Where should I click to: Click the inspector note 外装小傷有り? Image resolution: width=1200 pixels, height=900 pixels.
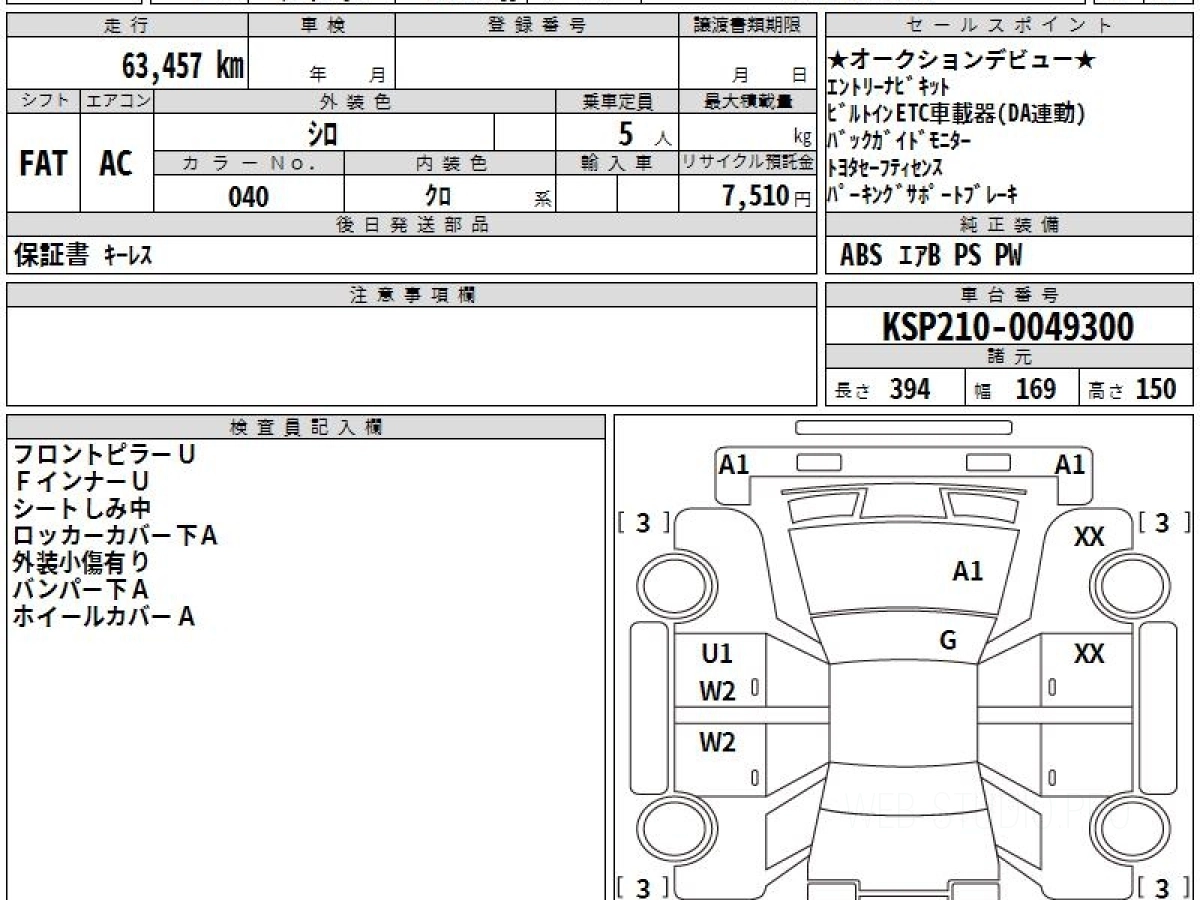[82, 563]
